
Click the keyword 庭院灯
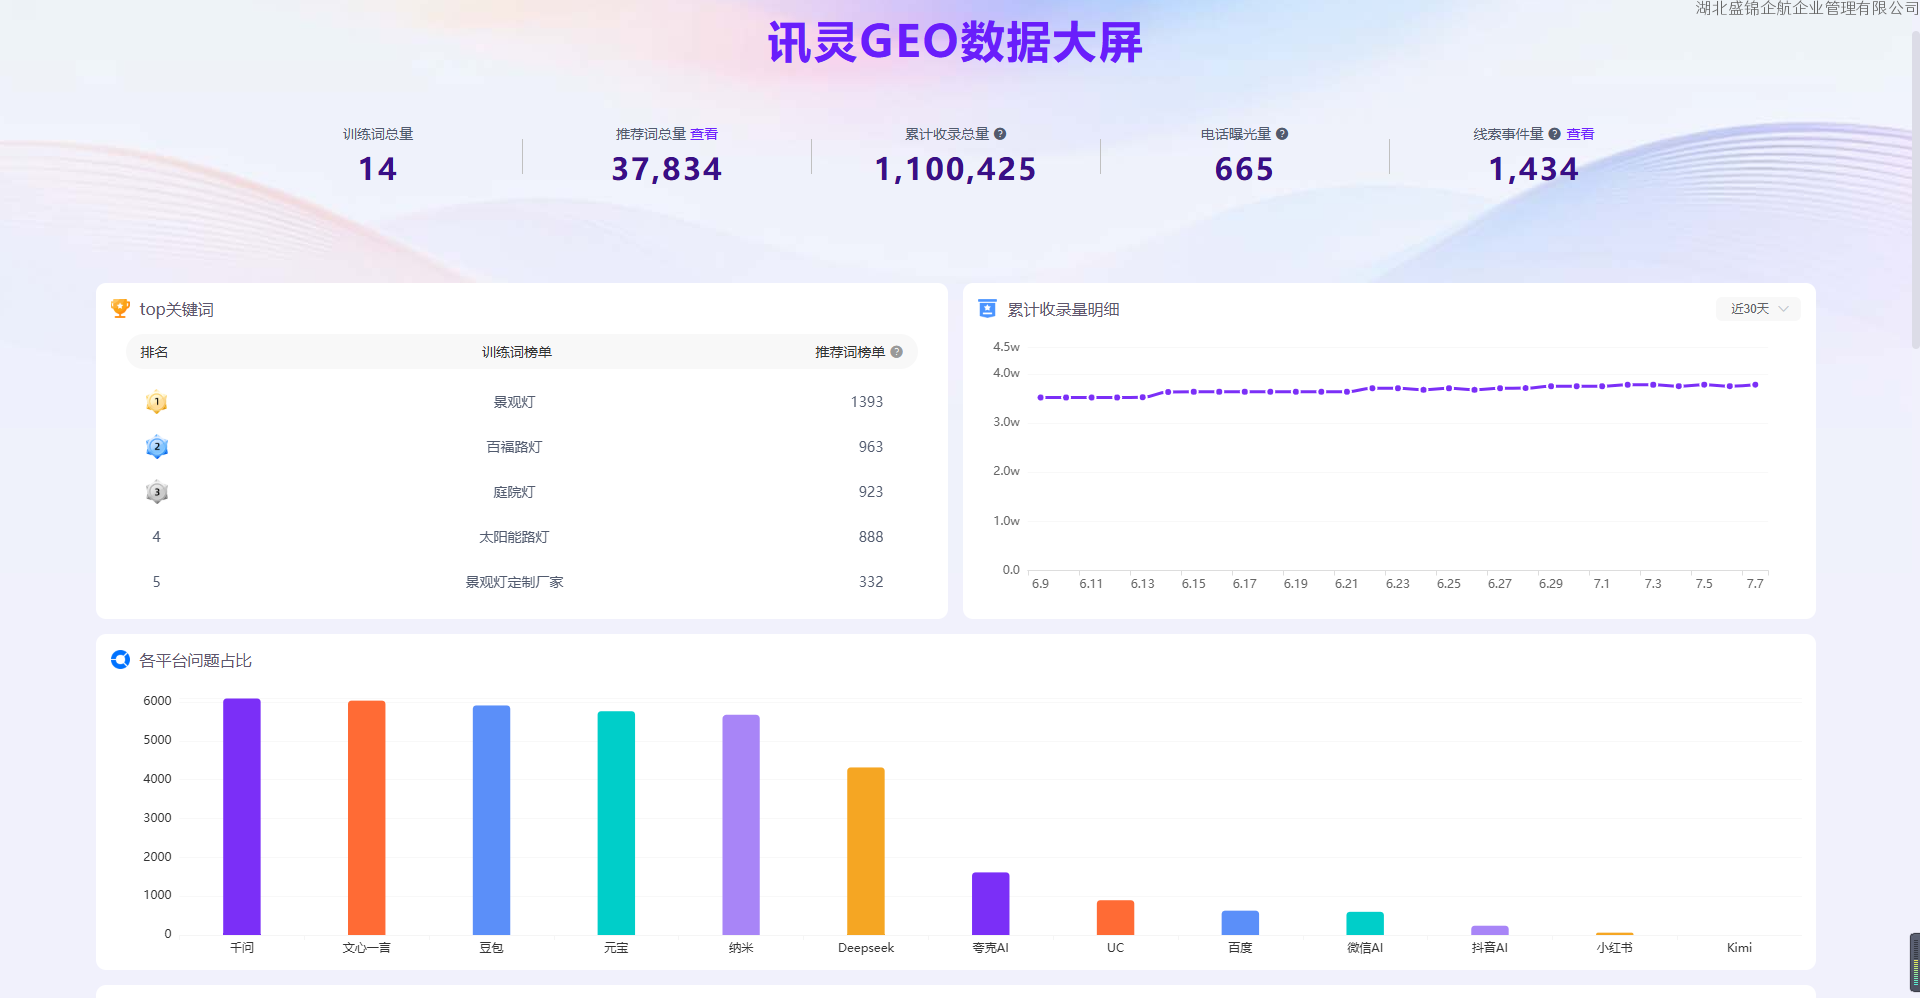(x=514, y=492)
